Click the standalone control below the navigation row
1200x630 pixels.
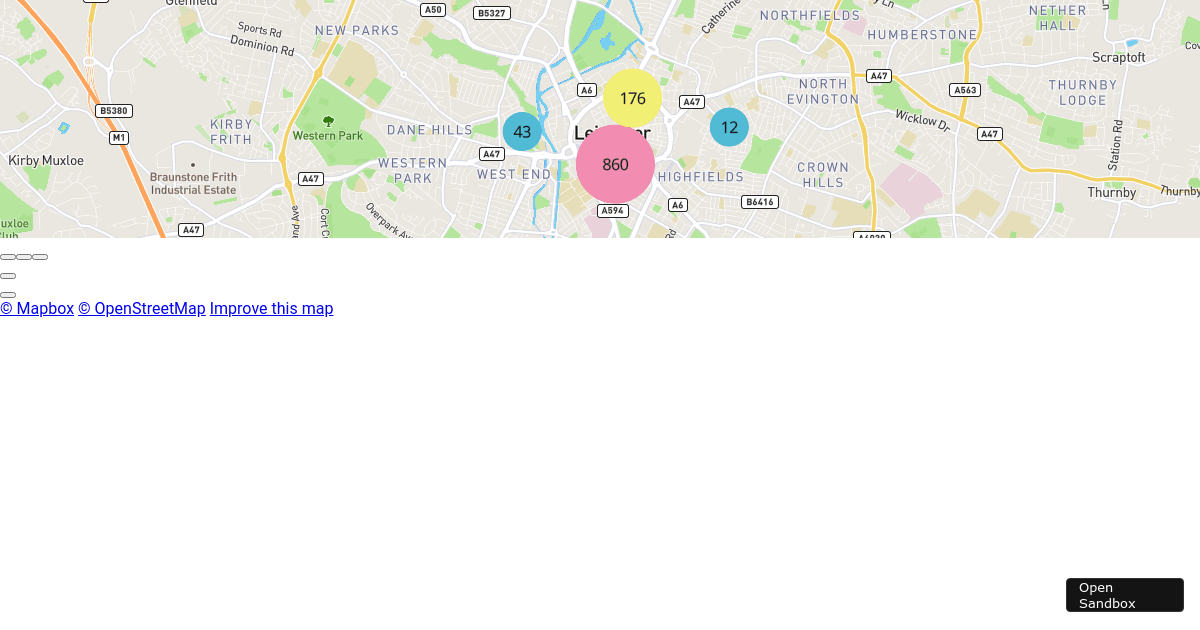(8, 275)
